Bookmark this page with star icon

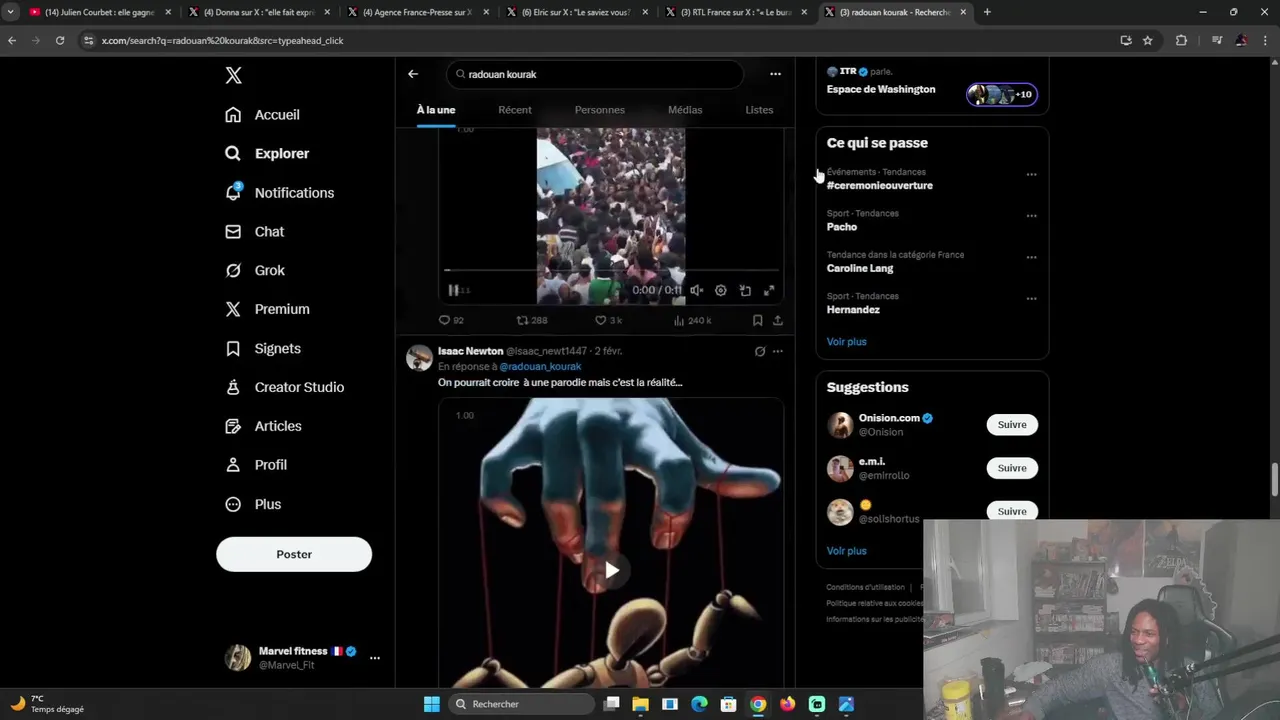click(x=1147, y=40)
